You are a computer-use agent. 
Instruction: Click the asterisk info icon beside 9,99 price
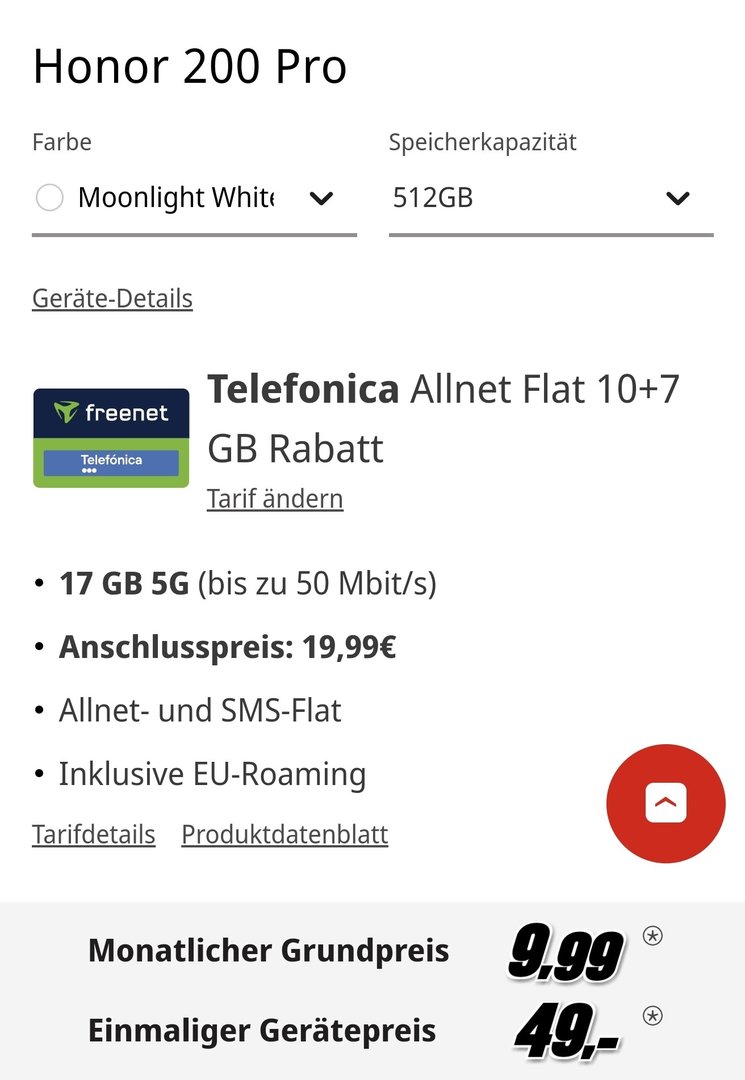tap(652, 937)
